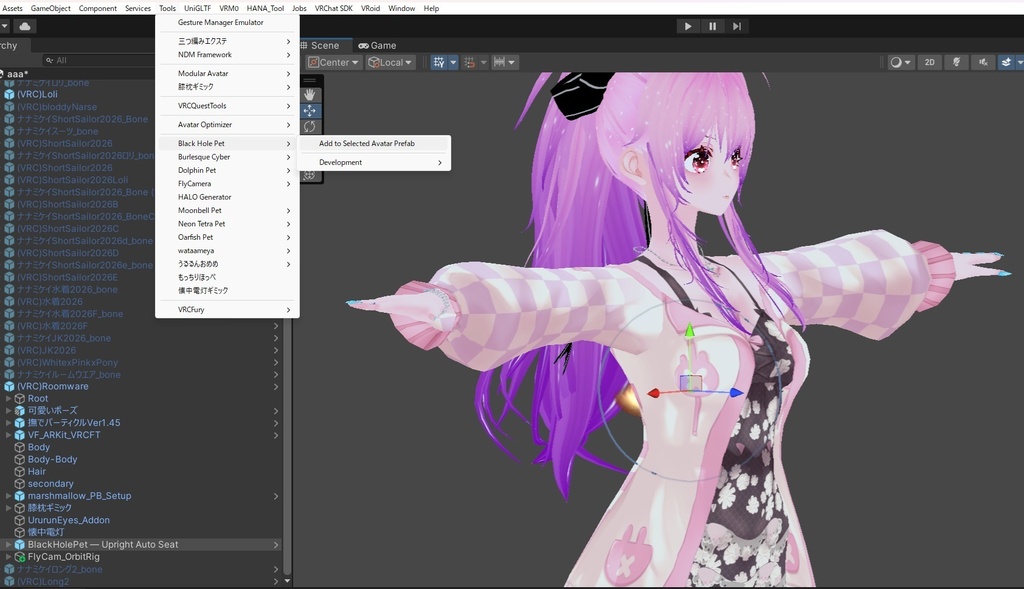1024x589 pixels.
Task: Click the Pause button
Action: 712,26
